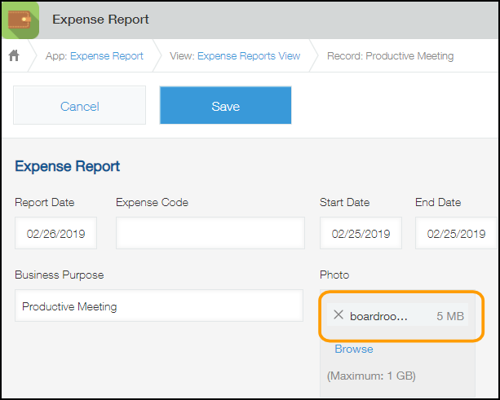This screenshot has width=500, height=400.
Task: Click the boardroo... file name
Action: pyautogui.click(x=379, y=316)
